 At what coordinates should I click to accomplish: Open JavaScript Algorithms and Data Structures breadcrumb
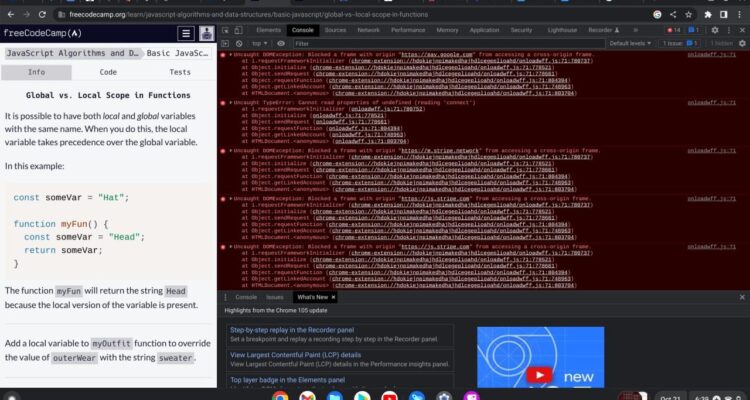(73, 53)
